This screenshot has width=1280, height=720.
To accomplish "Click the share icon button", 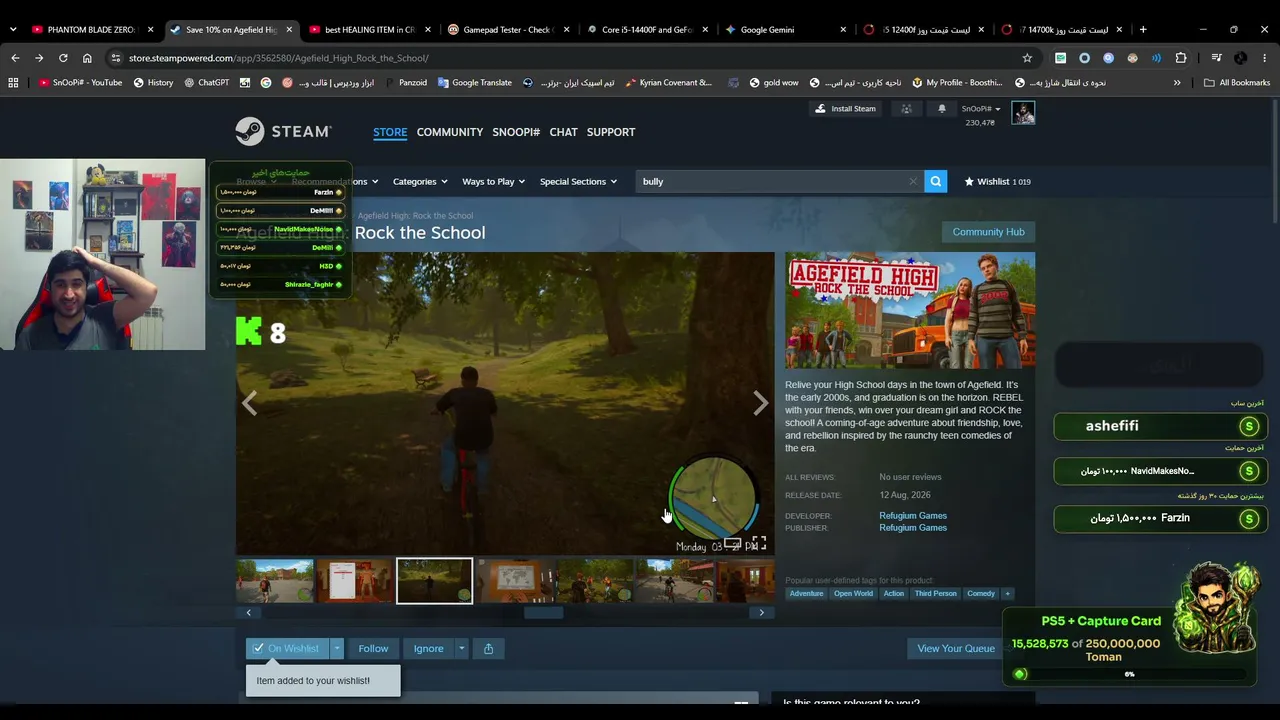I will [488, 648].
